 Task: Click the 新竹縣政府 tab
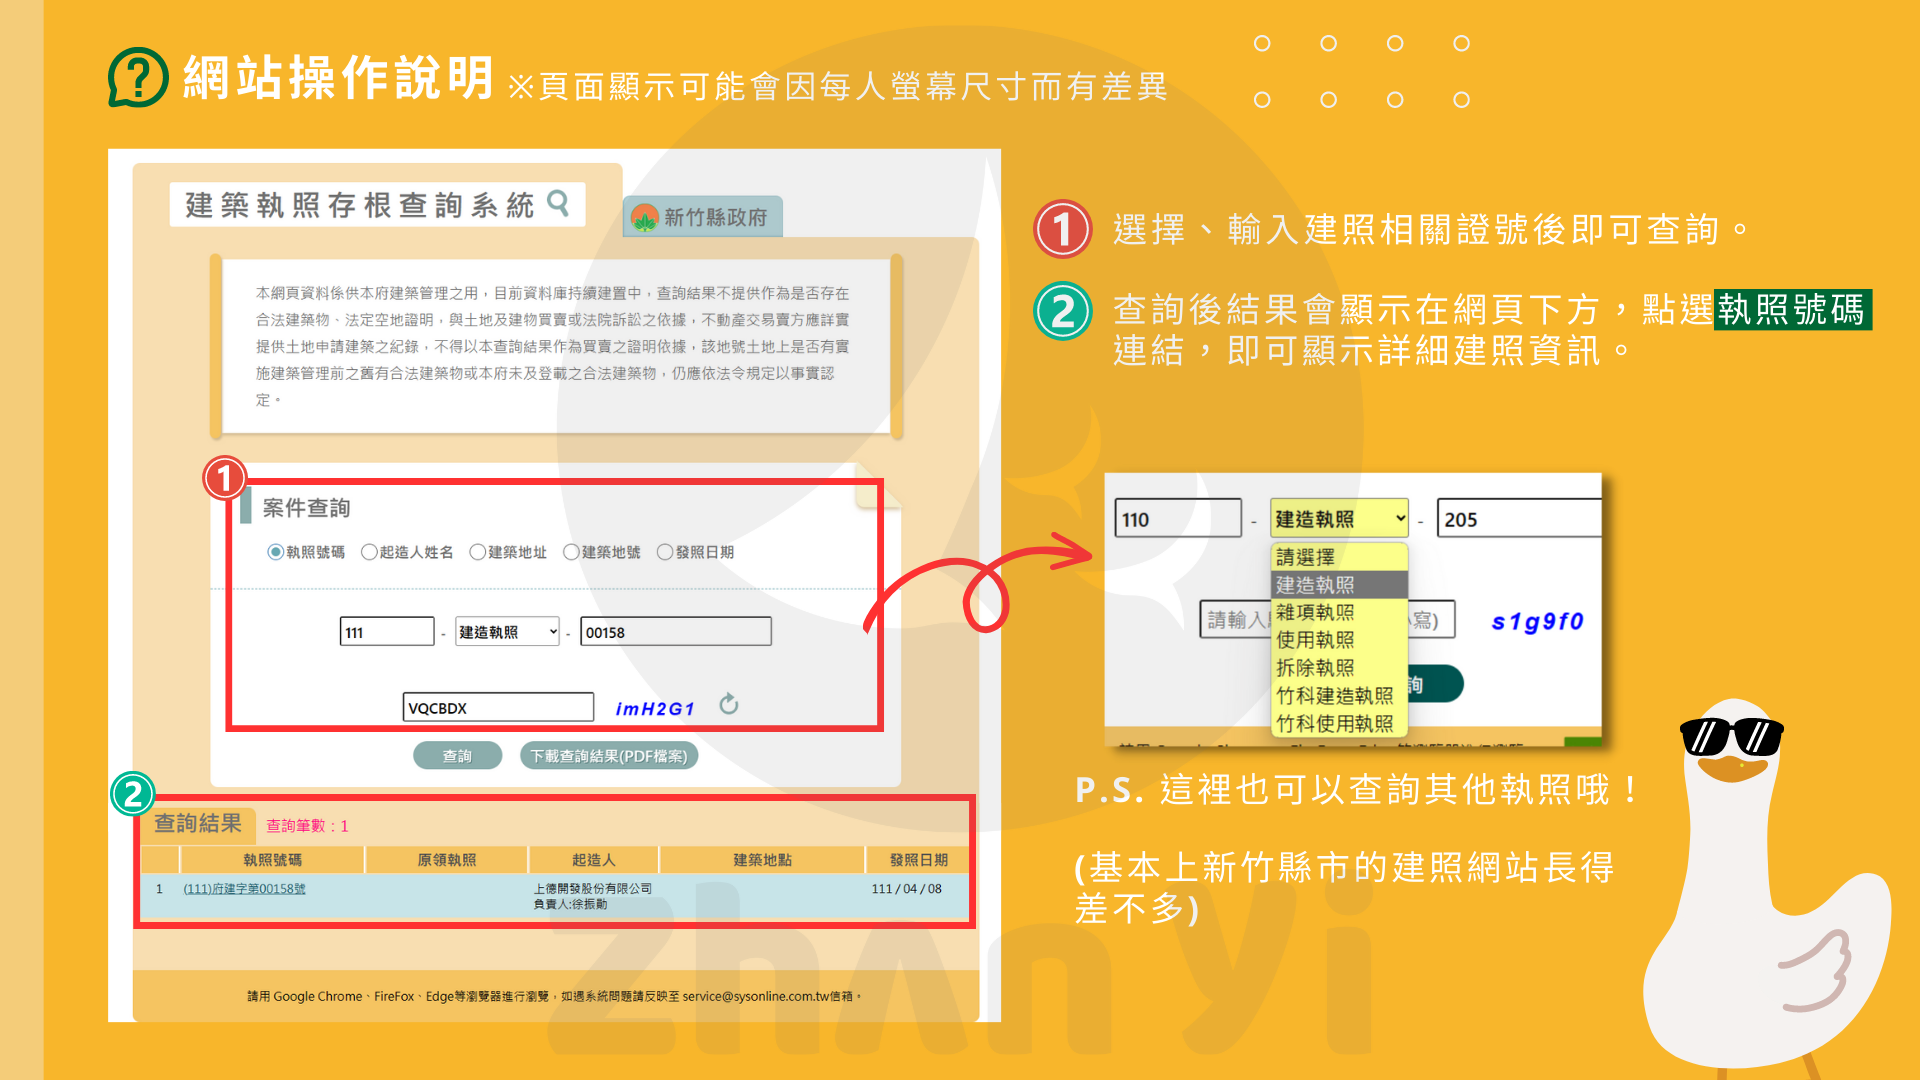pyautogui.click(x=703, y=217)
